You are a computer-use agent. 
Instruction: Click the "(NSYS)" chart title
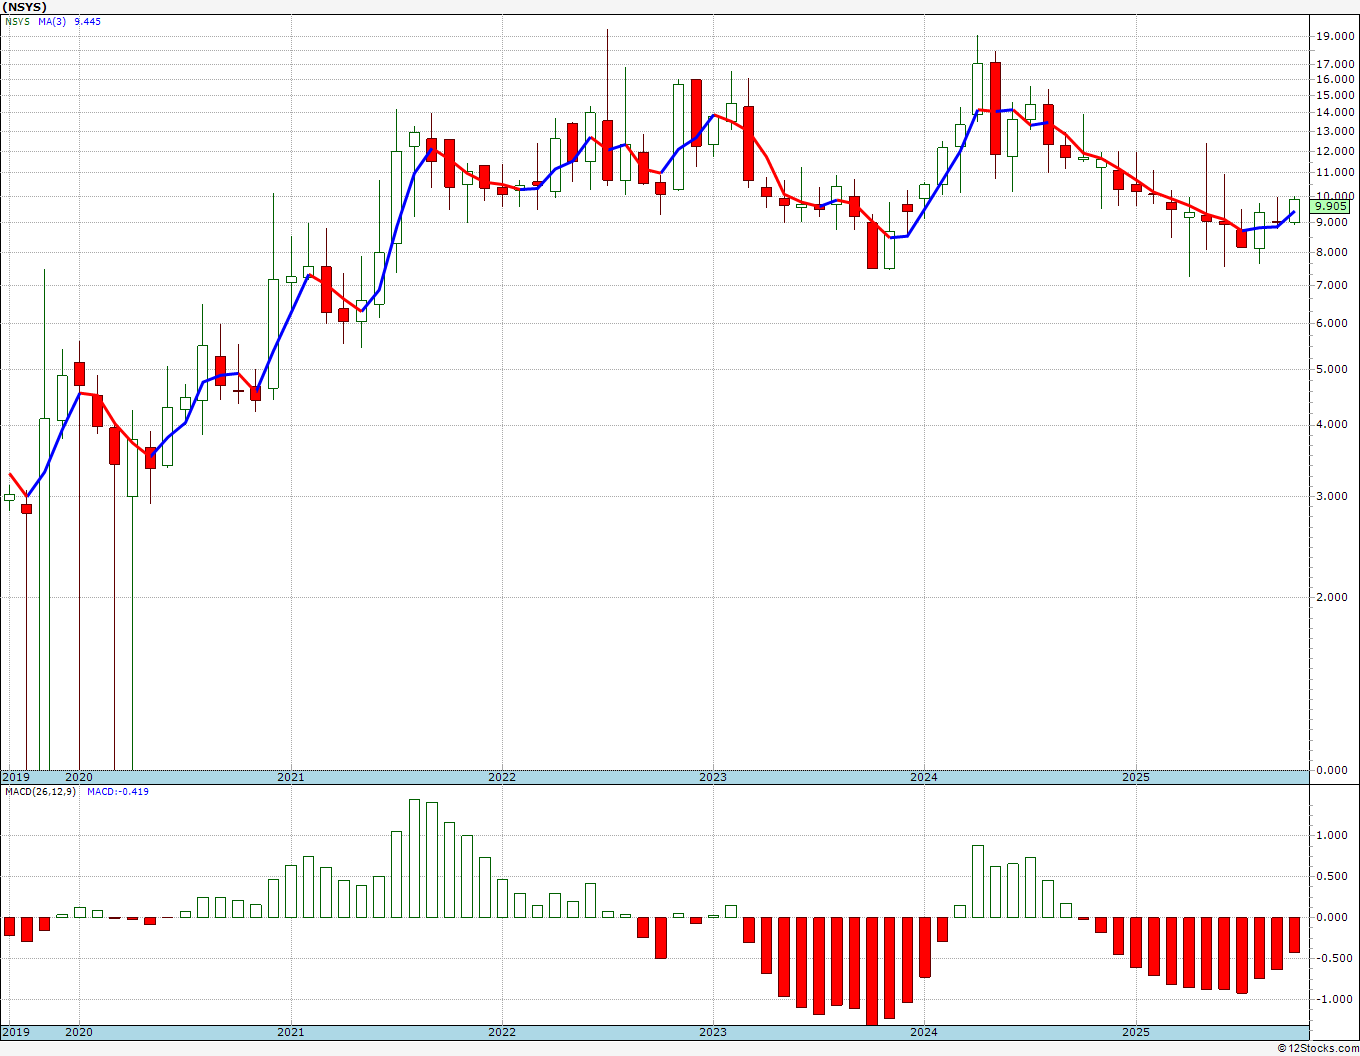tap(25, 7)
